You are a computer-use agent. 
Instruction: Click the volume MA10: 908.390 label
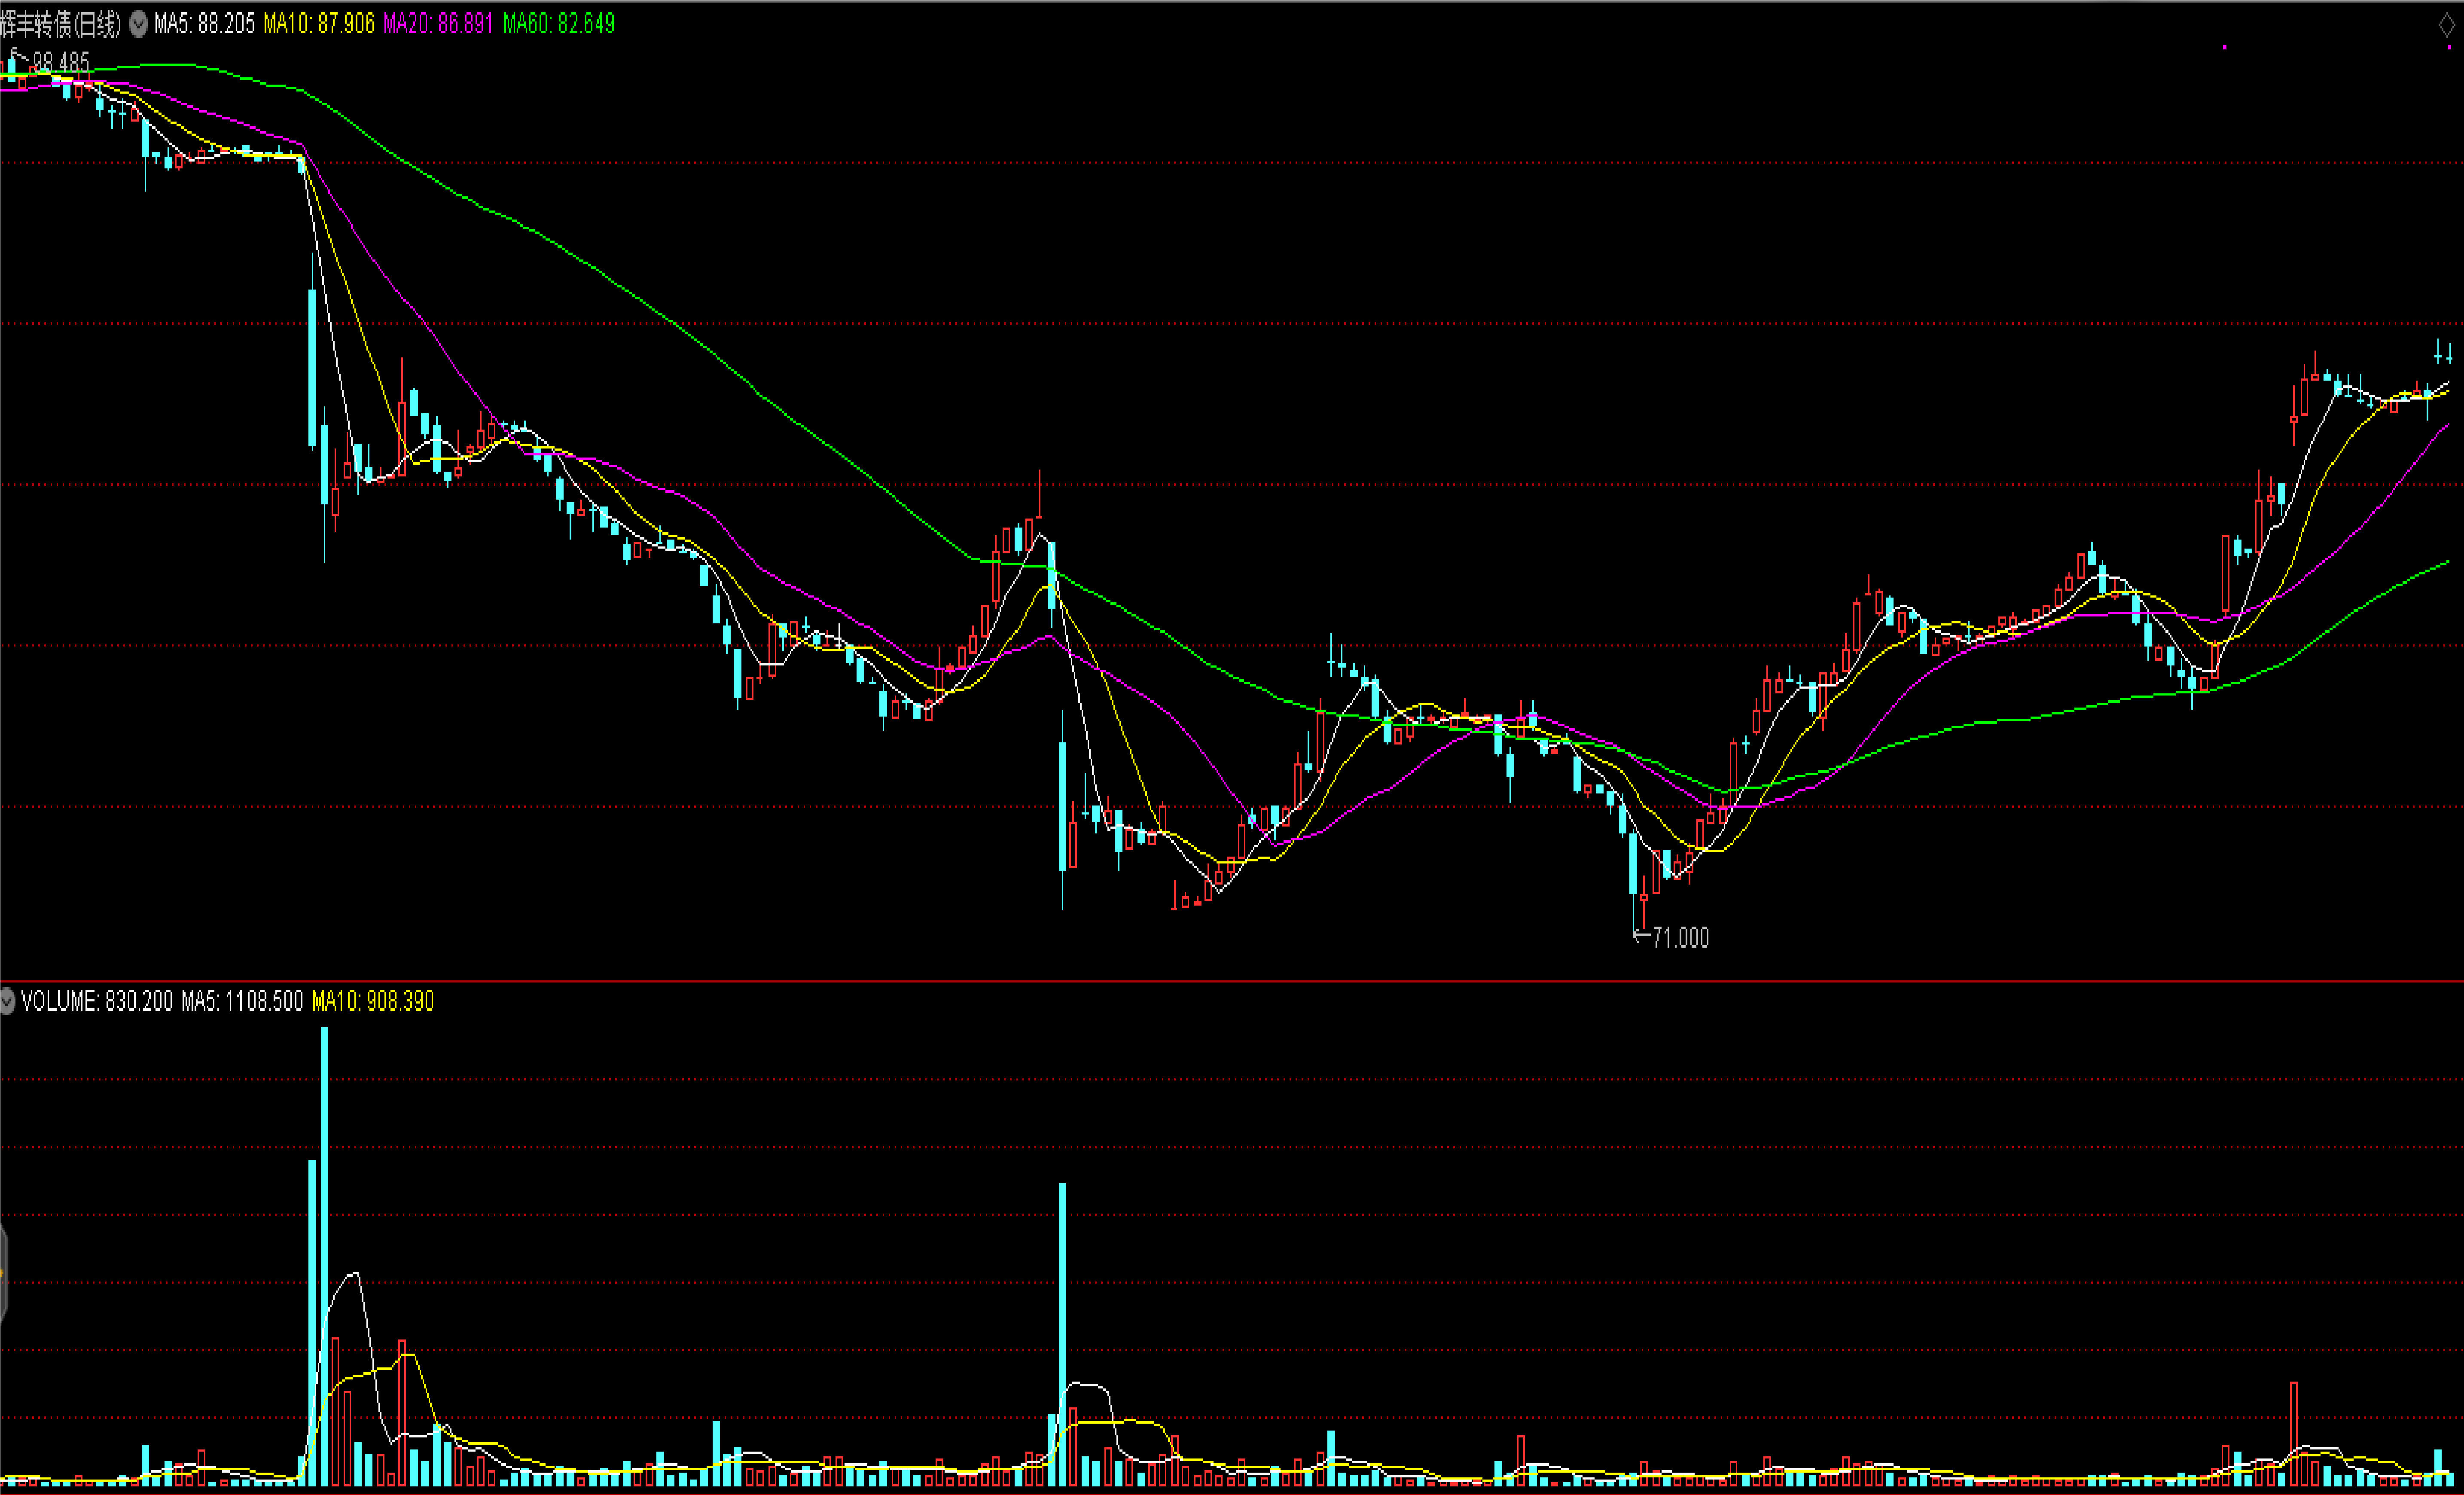click(373, 1001)
